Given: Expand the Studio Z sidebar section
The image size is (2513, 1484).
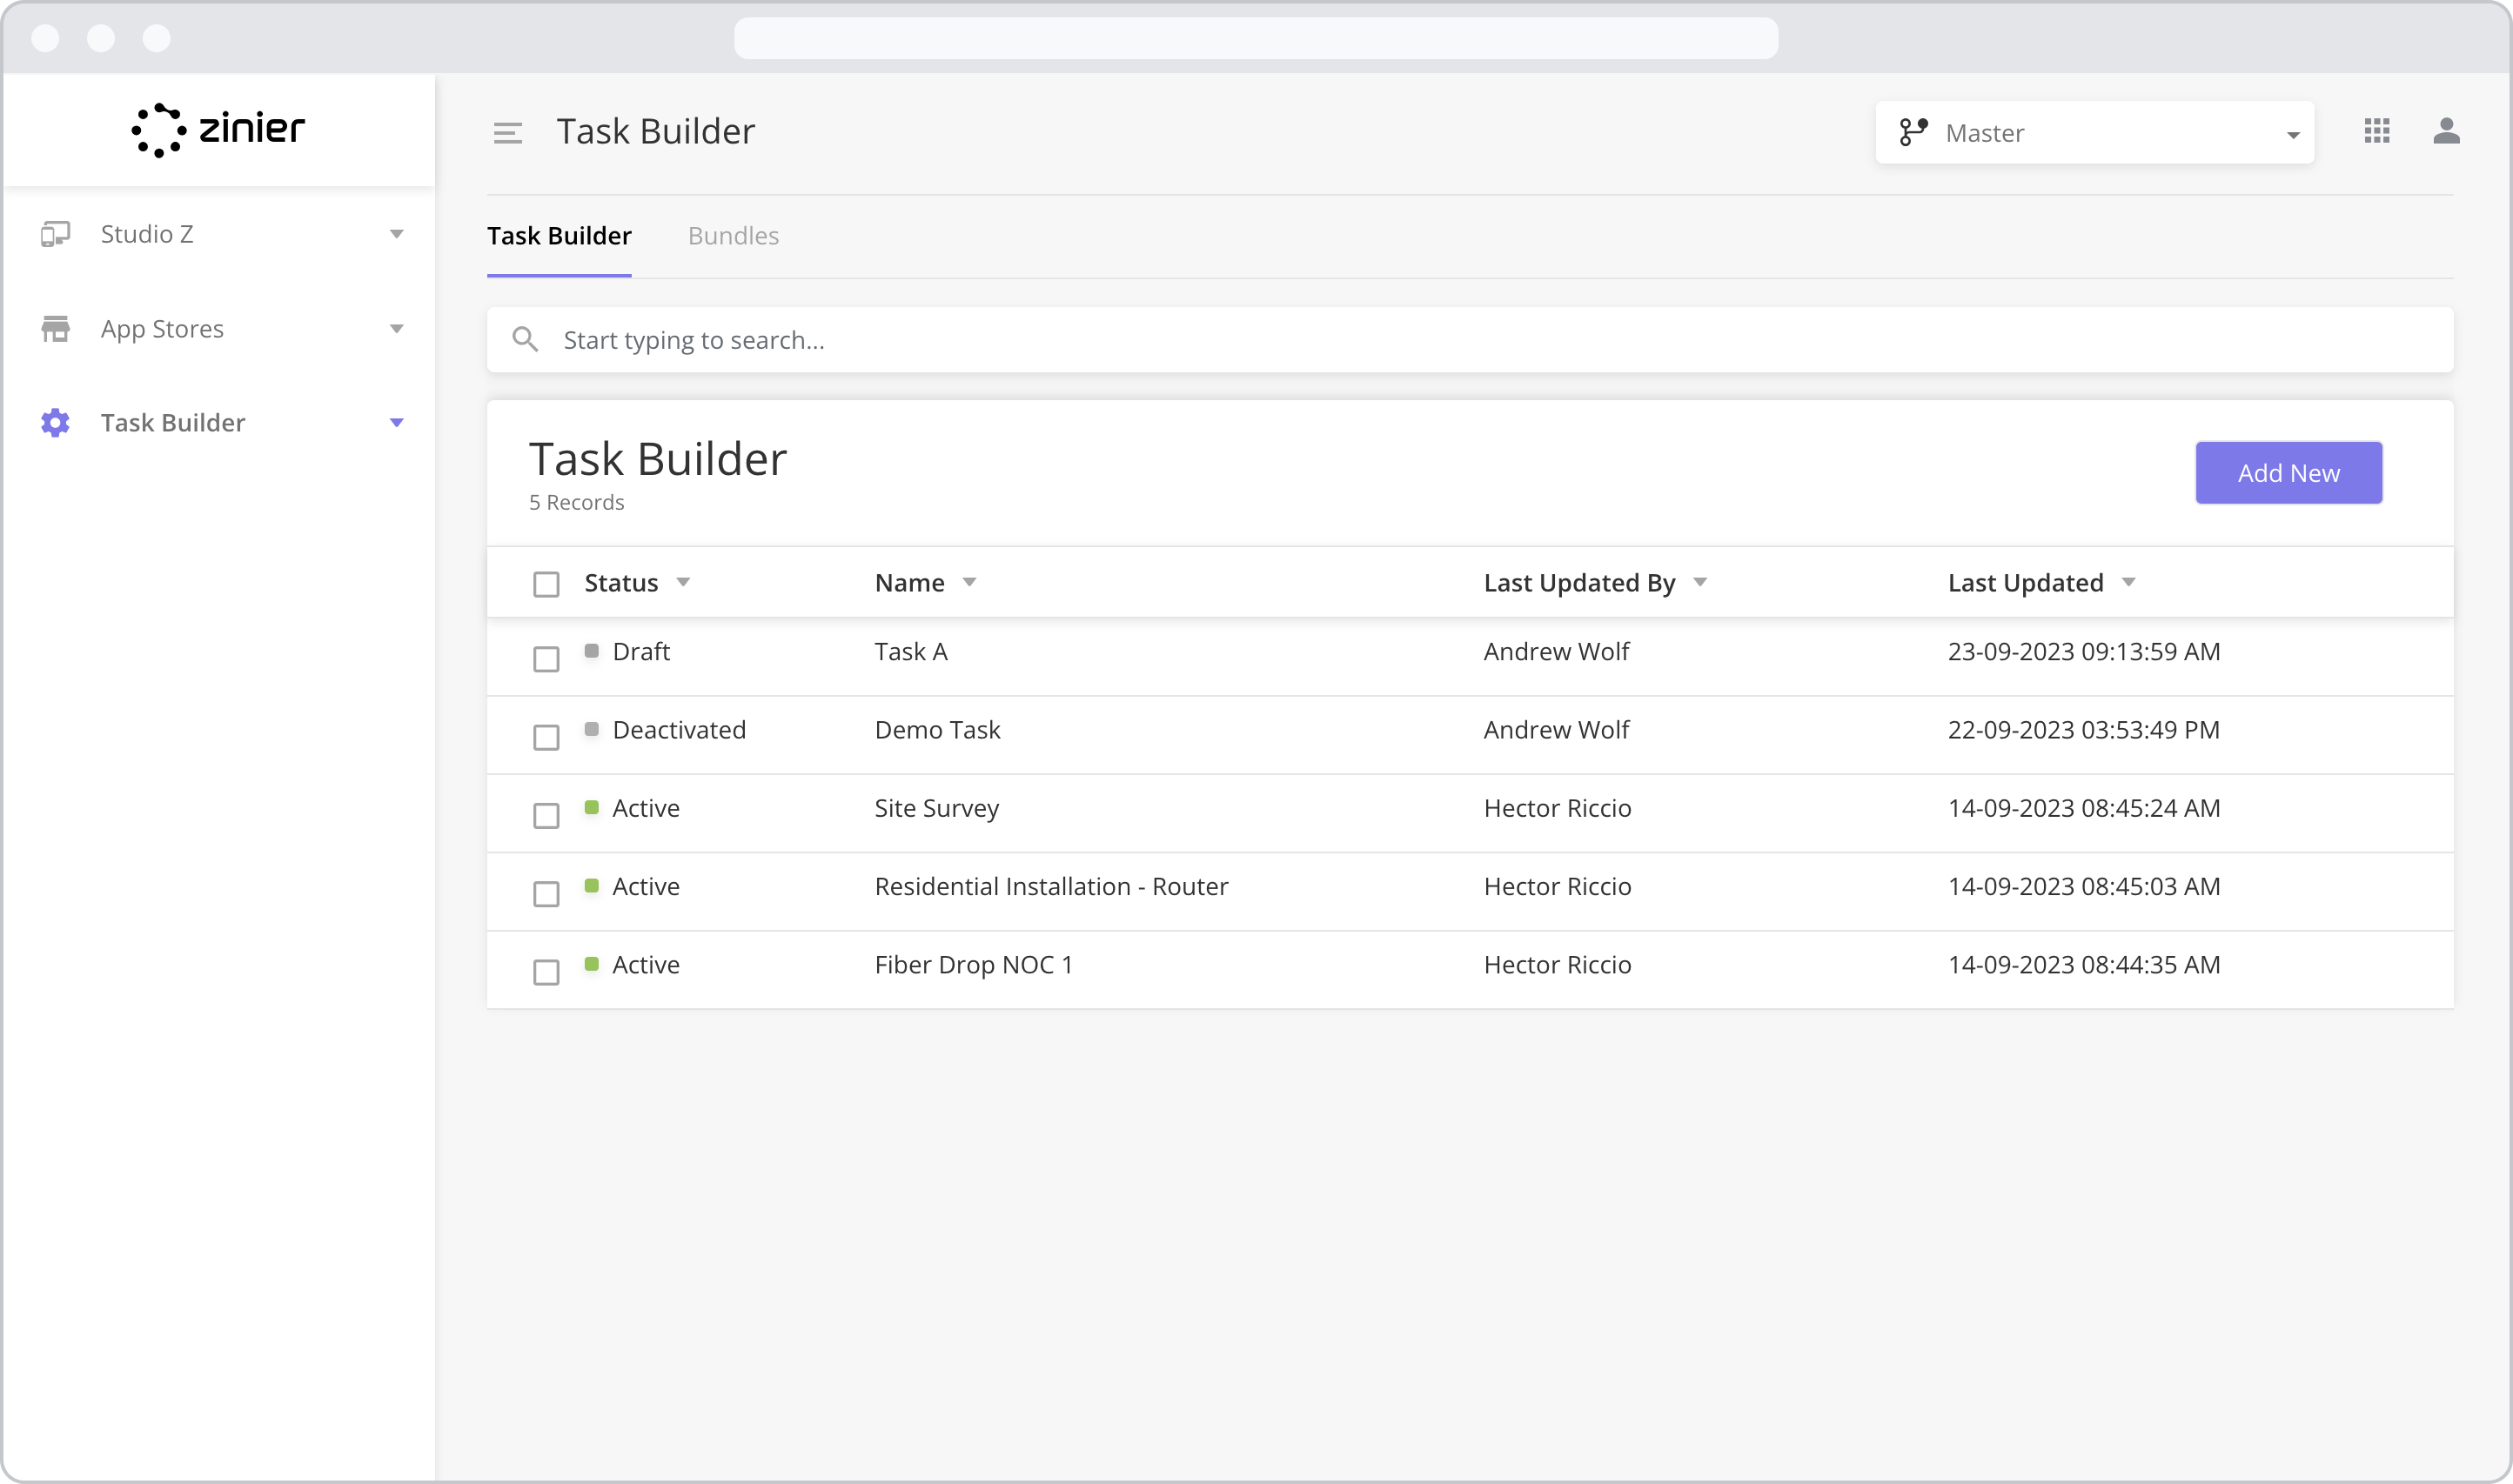Looking at the screenshot, I should click(397, 233).
